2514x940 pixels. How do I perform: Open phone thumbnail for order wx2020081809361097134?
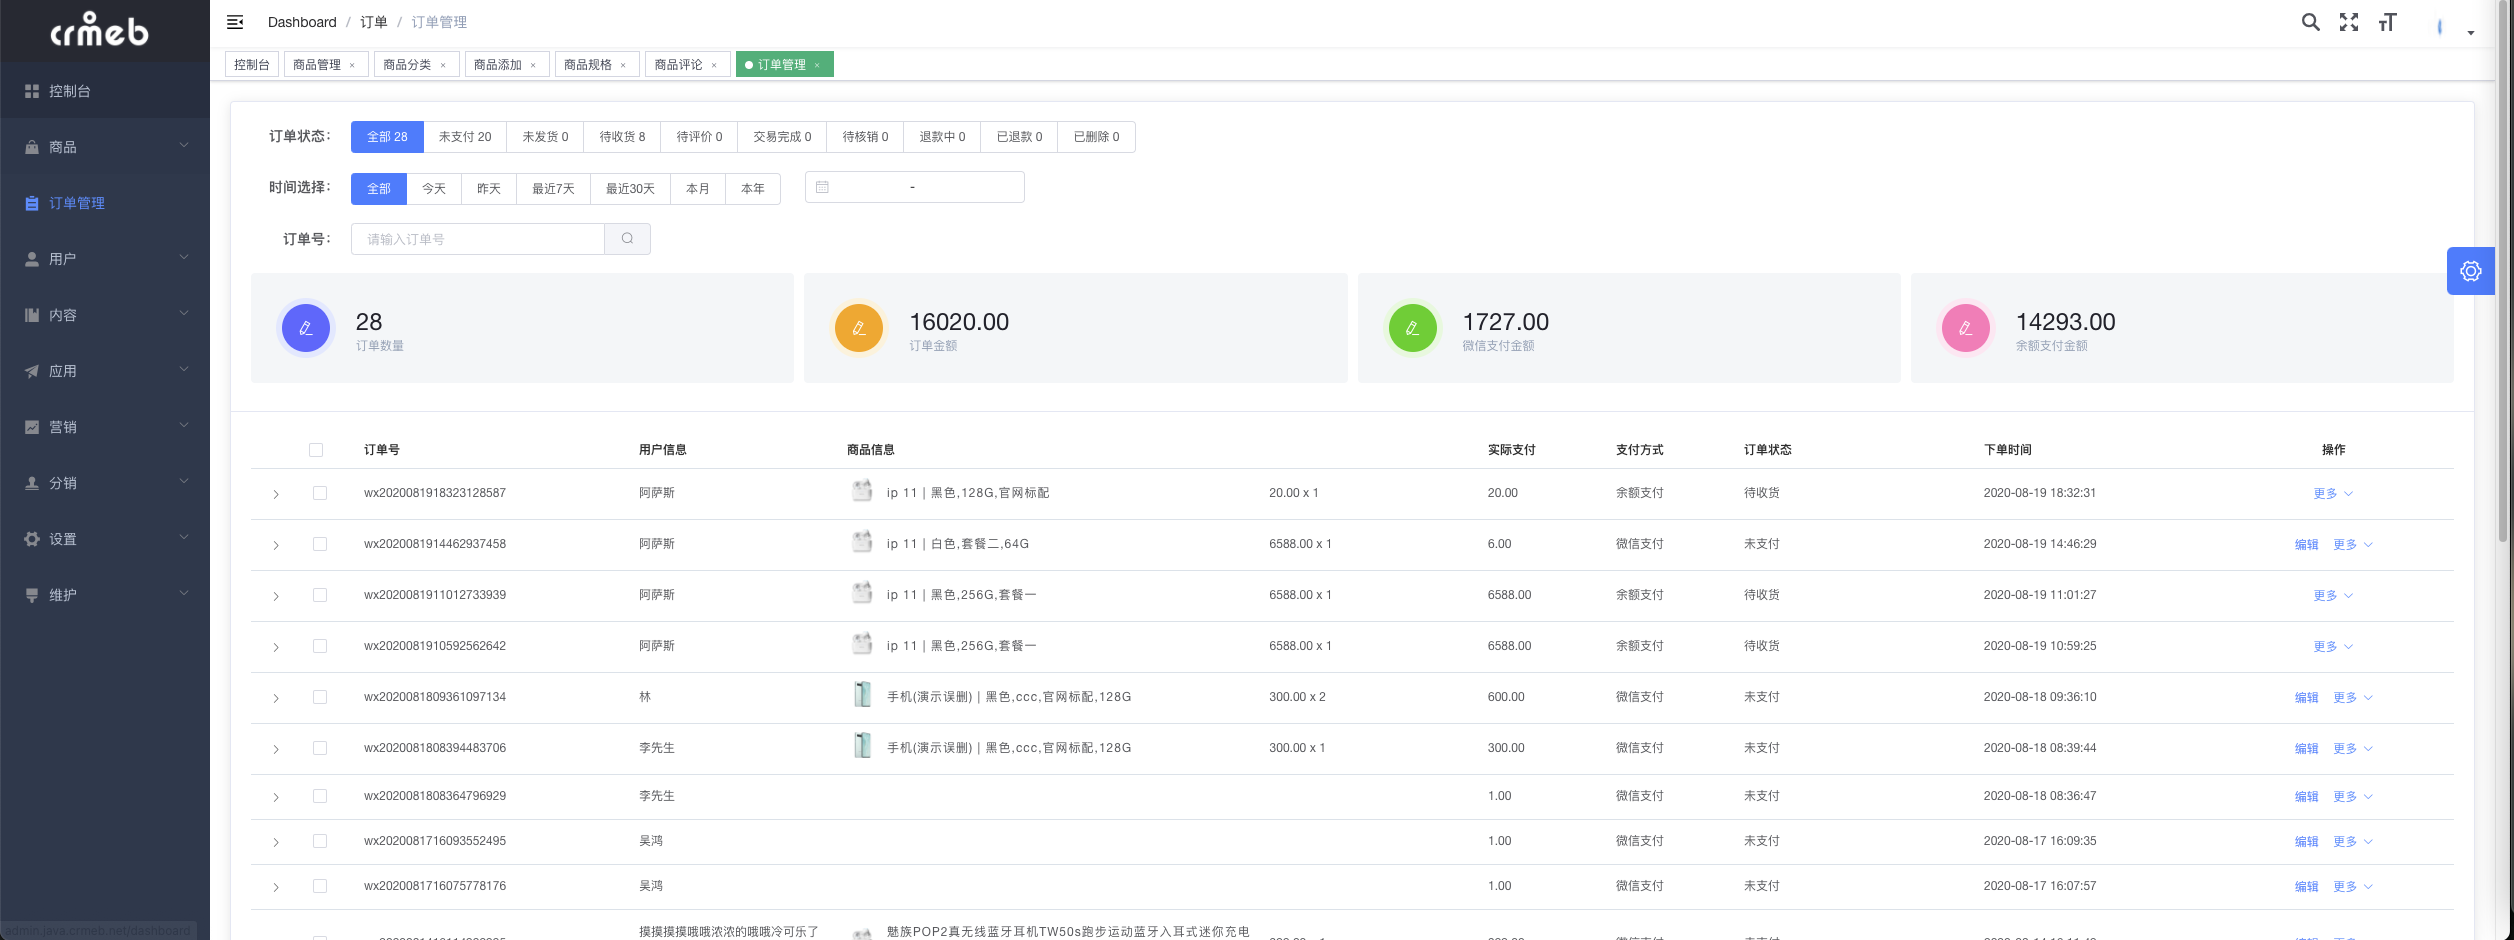(x=862, y=695)
